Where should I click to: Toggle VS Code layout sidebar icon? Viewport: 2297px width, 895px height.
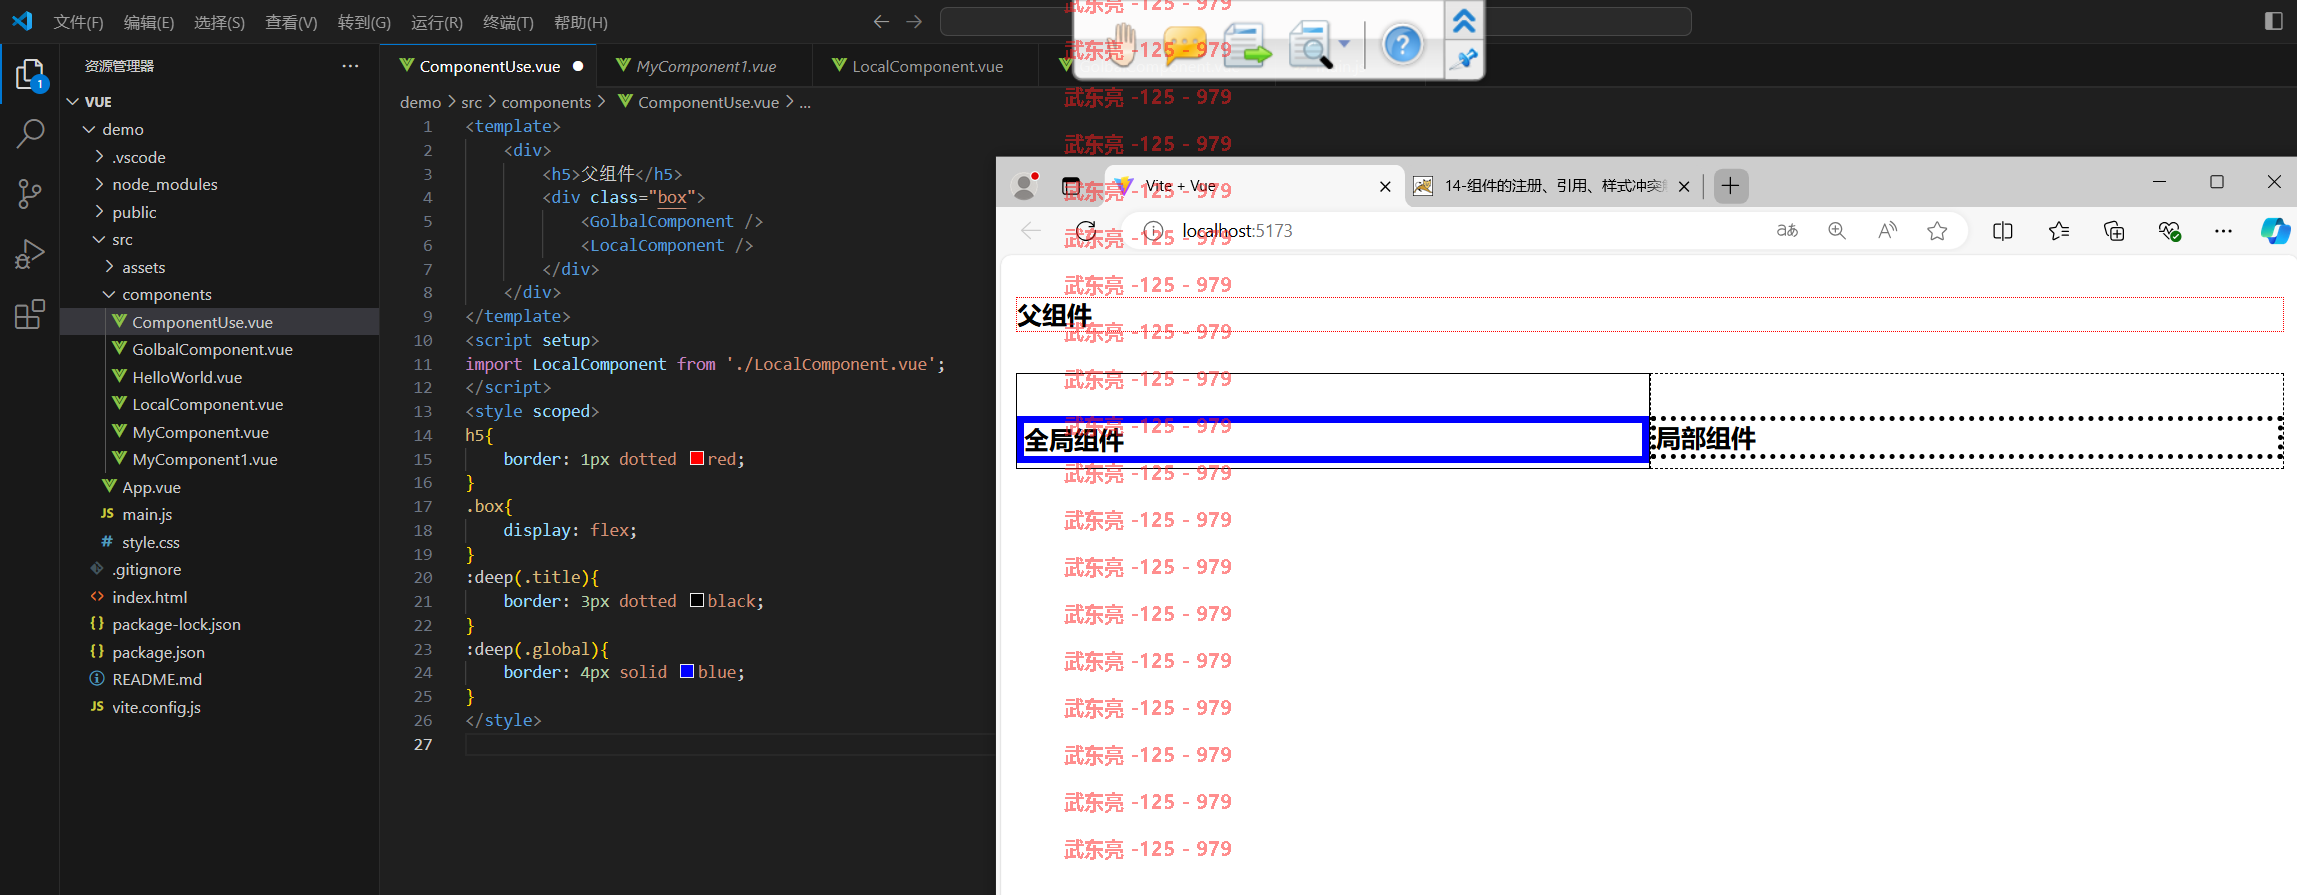(2273, 21)
